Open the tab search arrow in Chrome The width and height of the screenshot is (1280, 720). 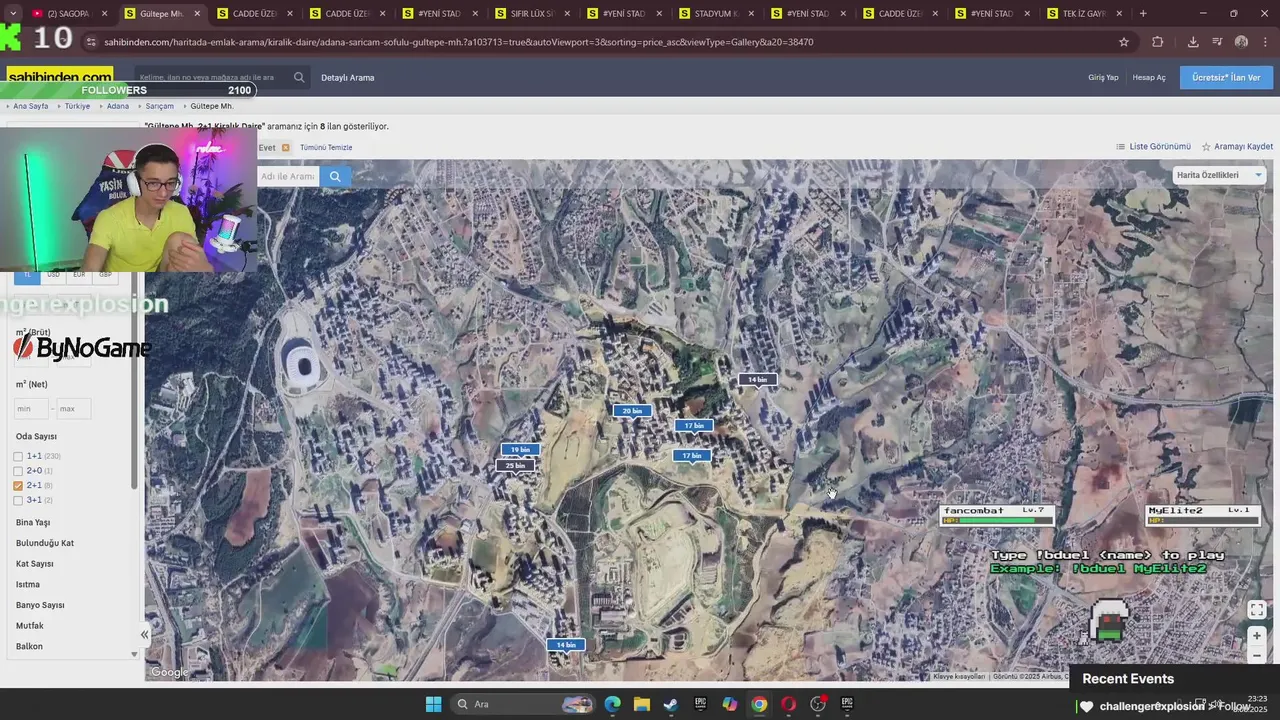(13, 13)
